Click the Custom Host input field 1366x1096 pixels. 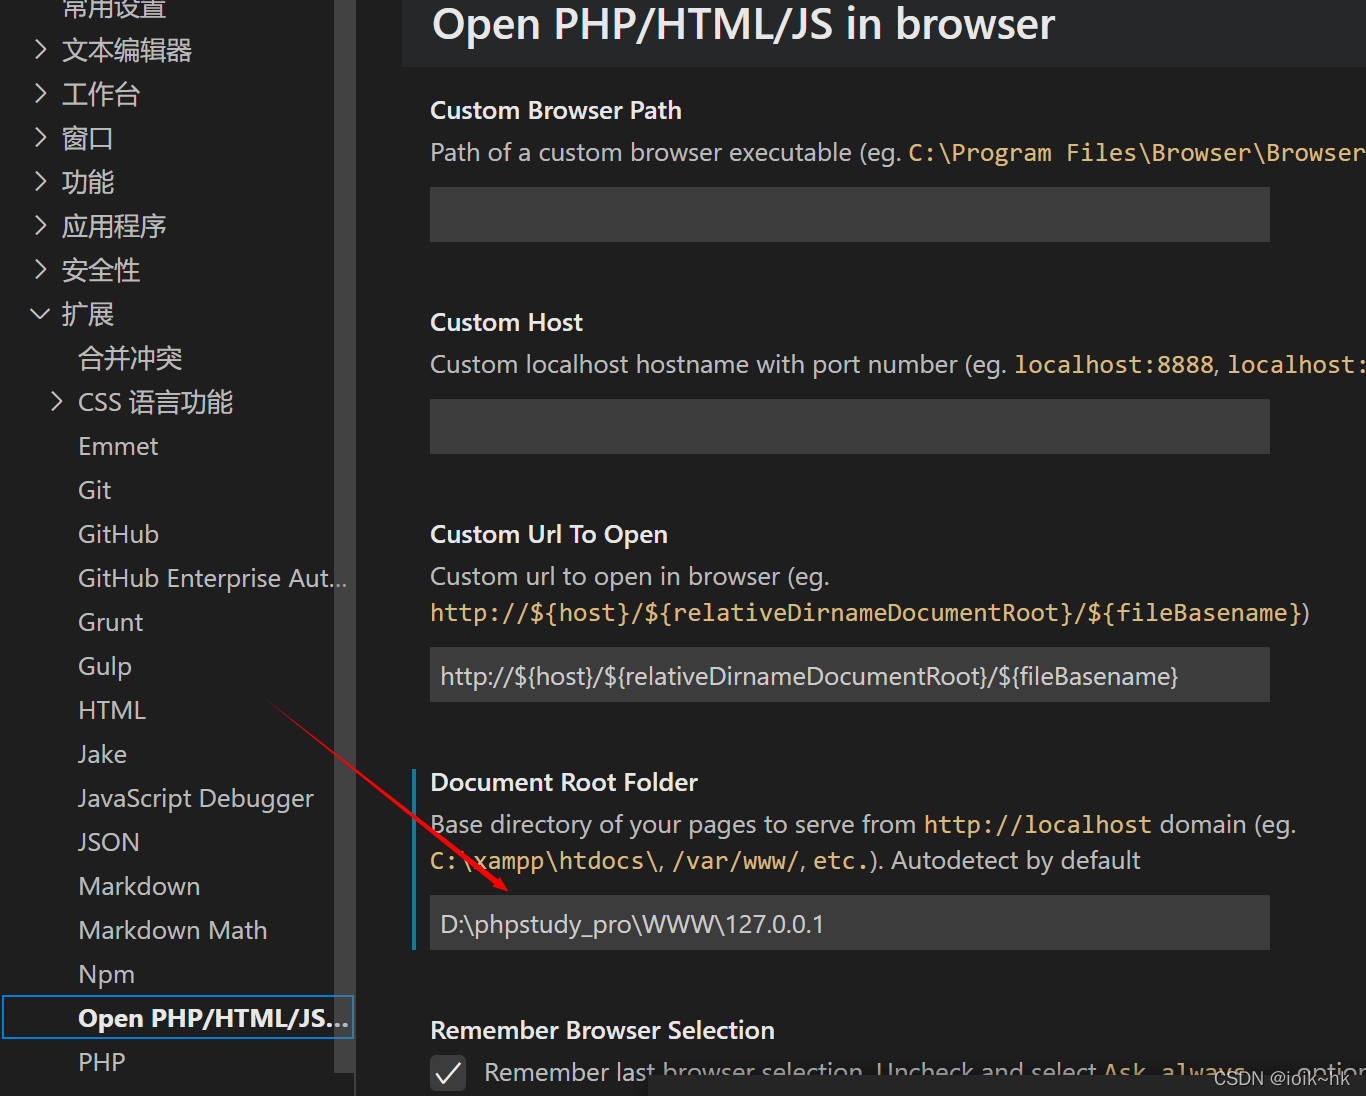point(850,426)
